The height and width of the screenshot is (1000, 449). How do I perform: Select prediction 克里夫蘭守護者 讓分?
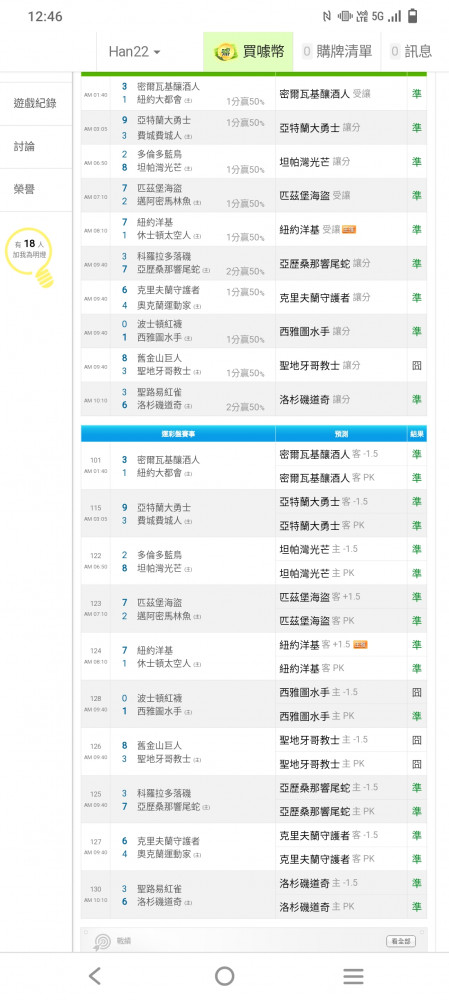325,297
